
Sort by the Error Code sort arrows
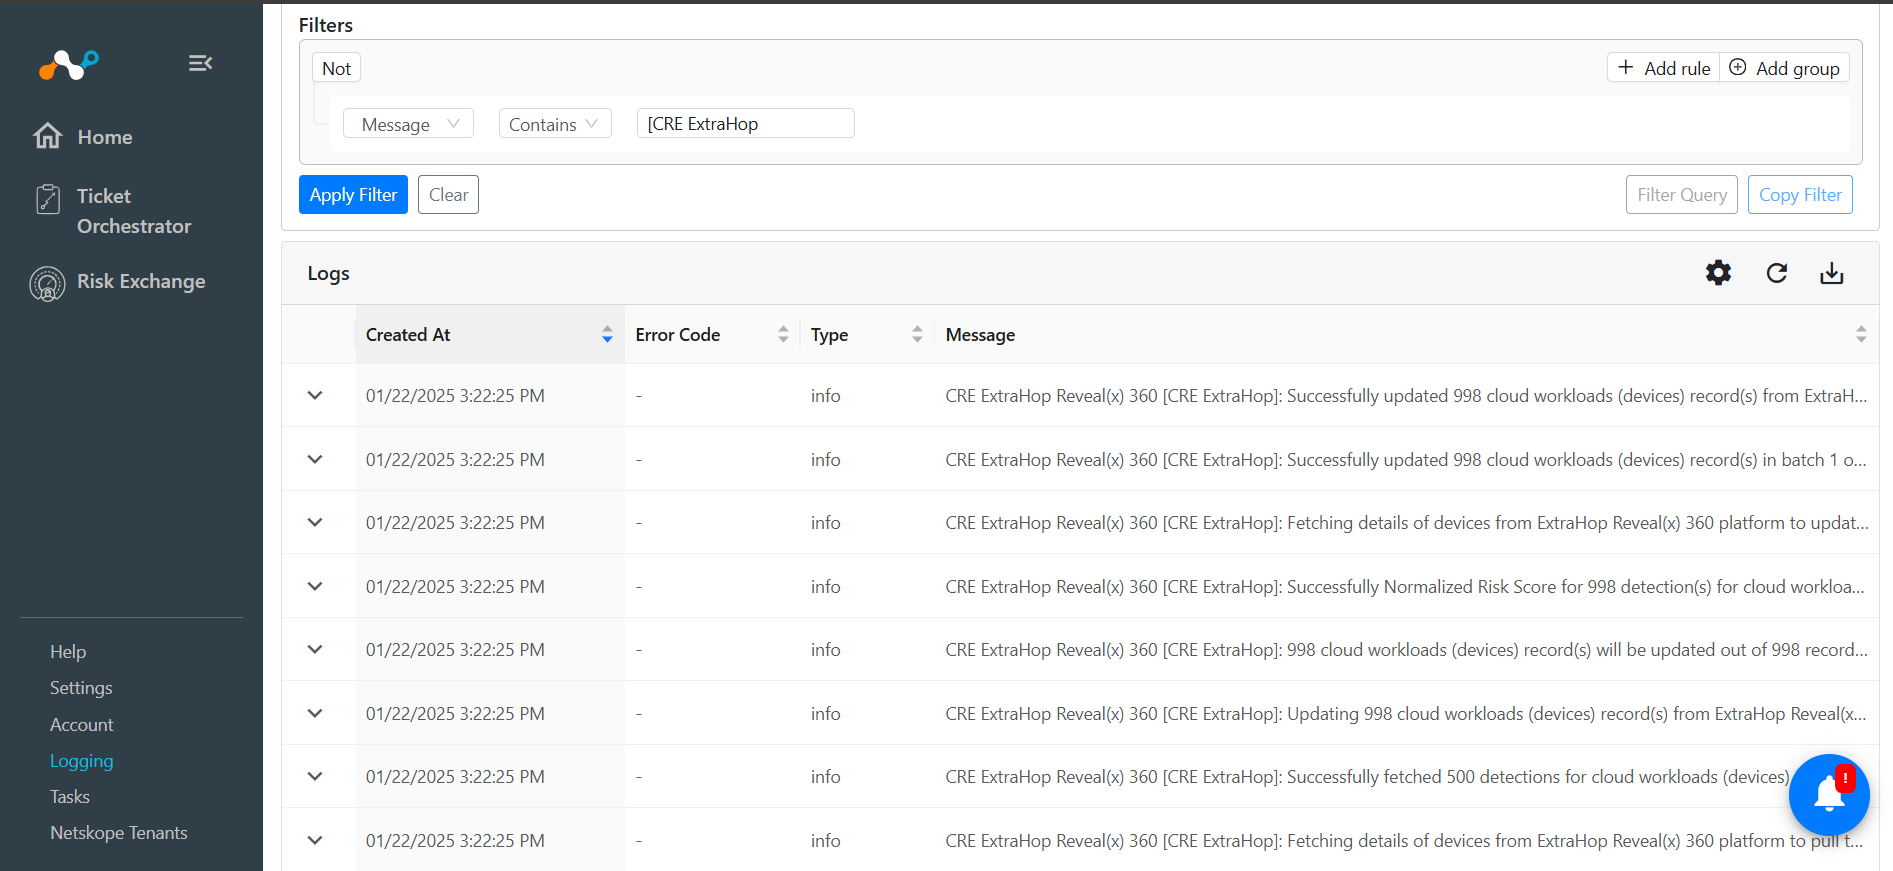783,335
